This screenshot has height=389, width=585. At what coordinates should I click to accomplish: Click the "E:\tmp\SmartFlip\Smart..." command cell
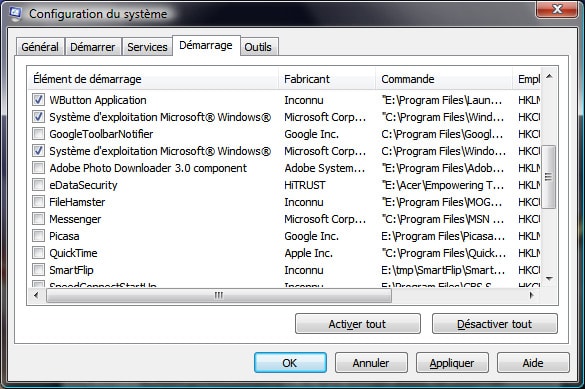click(x=443, y=270)
